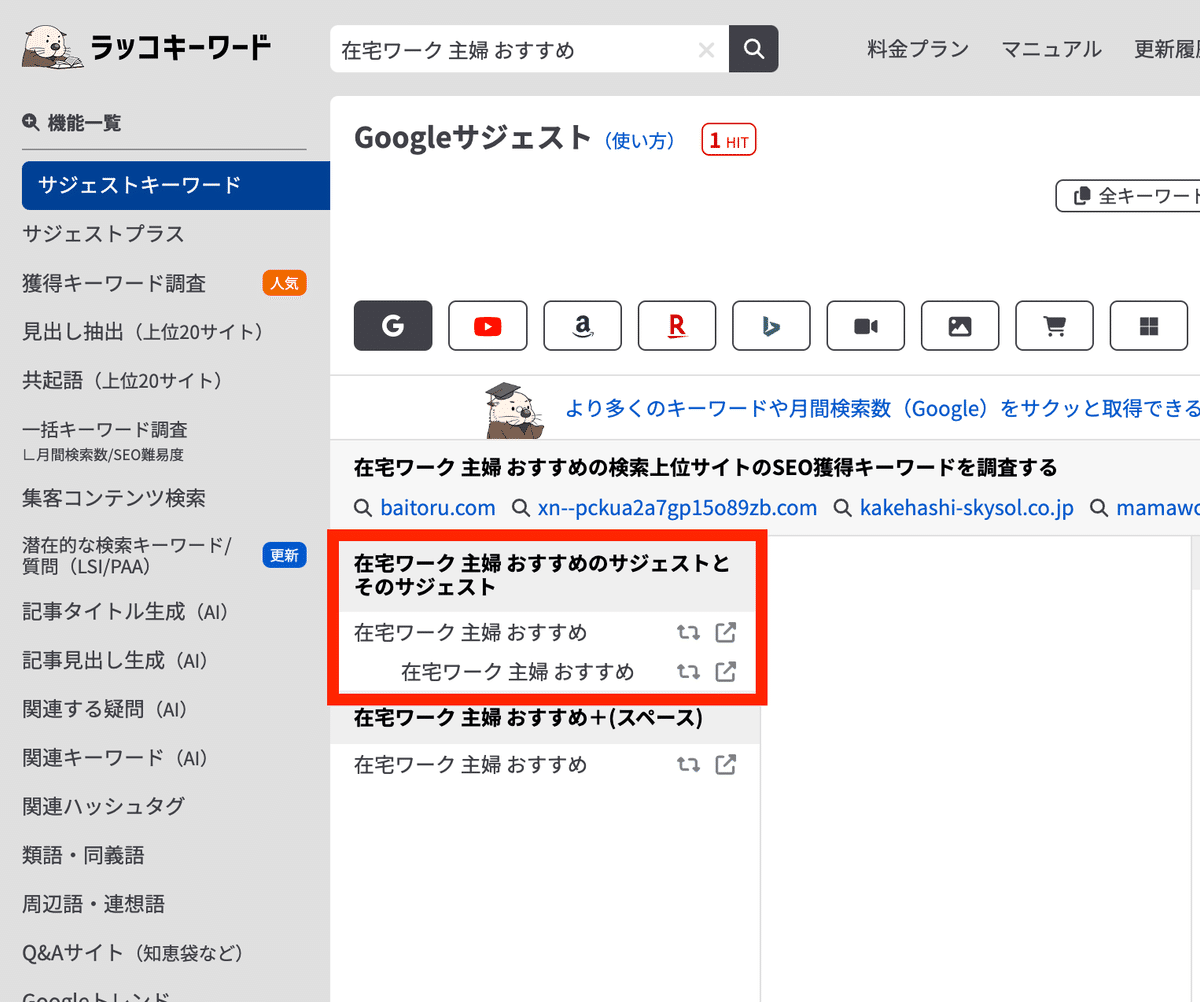Clear the search box with the X
Viewport: 1200px width, 1002px height.
[x=707, y=49]
